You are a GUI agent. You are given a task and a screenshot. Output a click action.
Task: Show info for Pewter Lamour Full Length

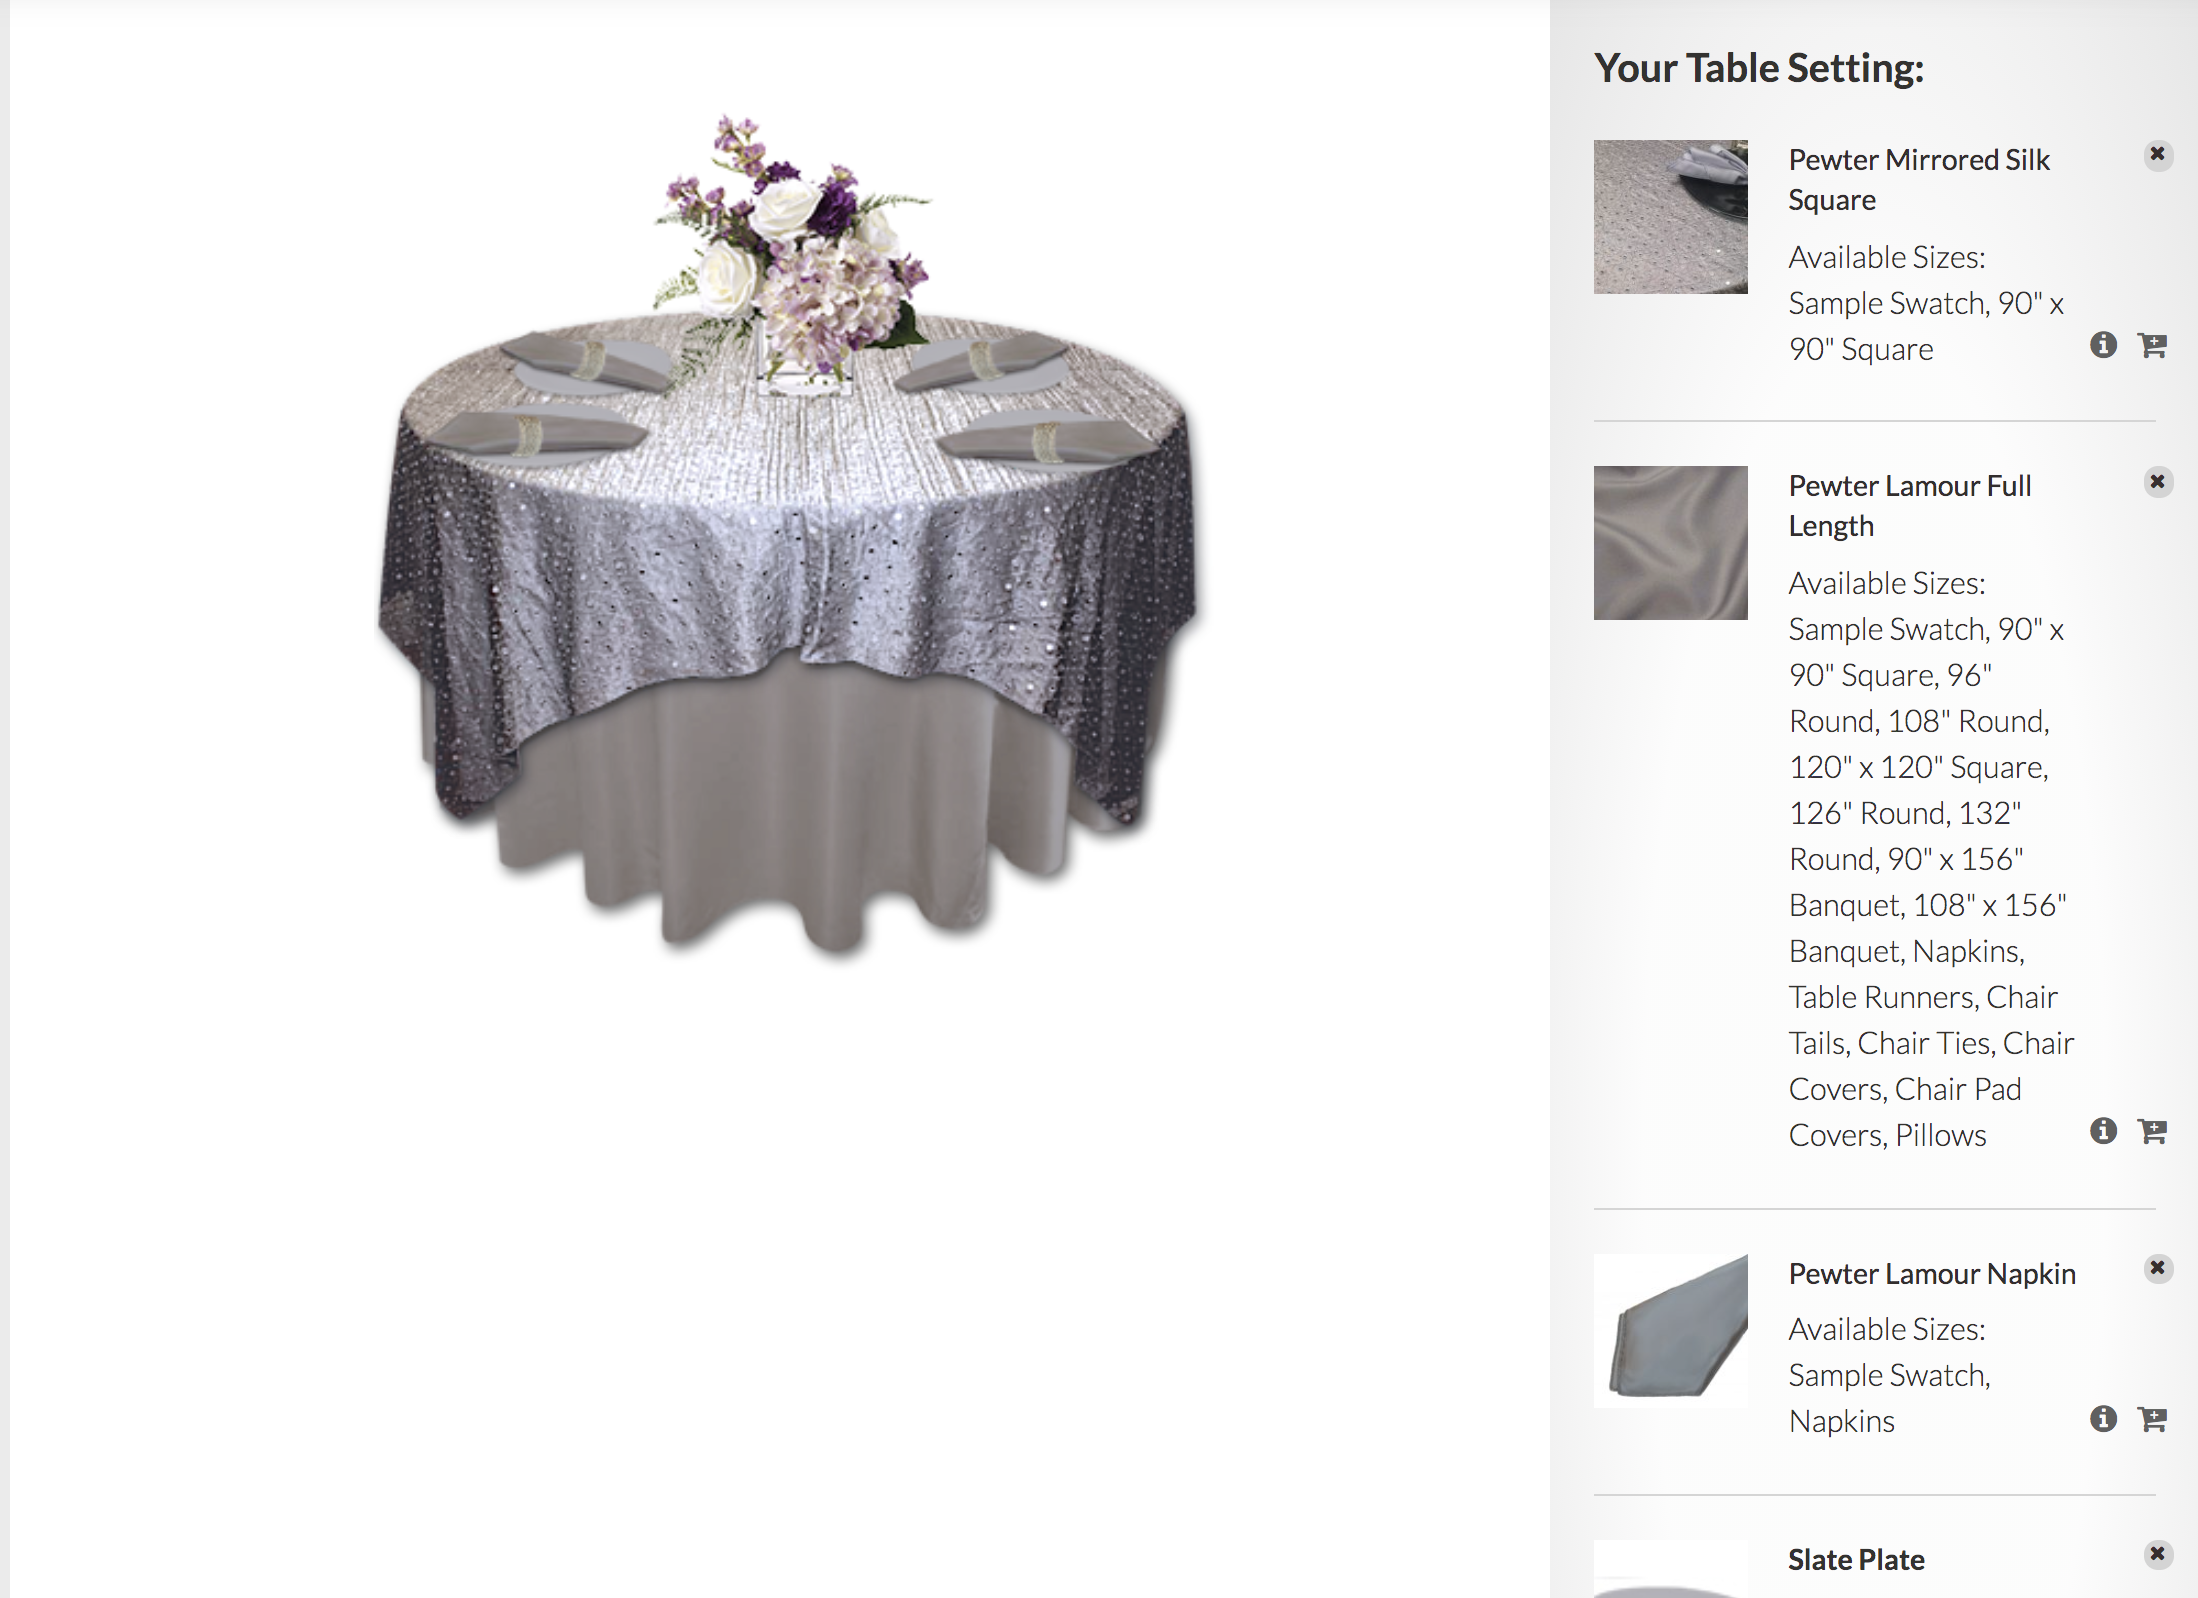point(2103,1131)
